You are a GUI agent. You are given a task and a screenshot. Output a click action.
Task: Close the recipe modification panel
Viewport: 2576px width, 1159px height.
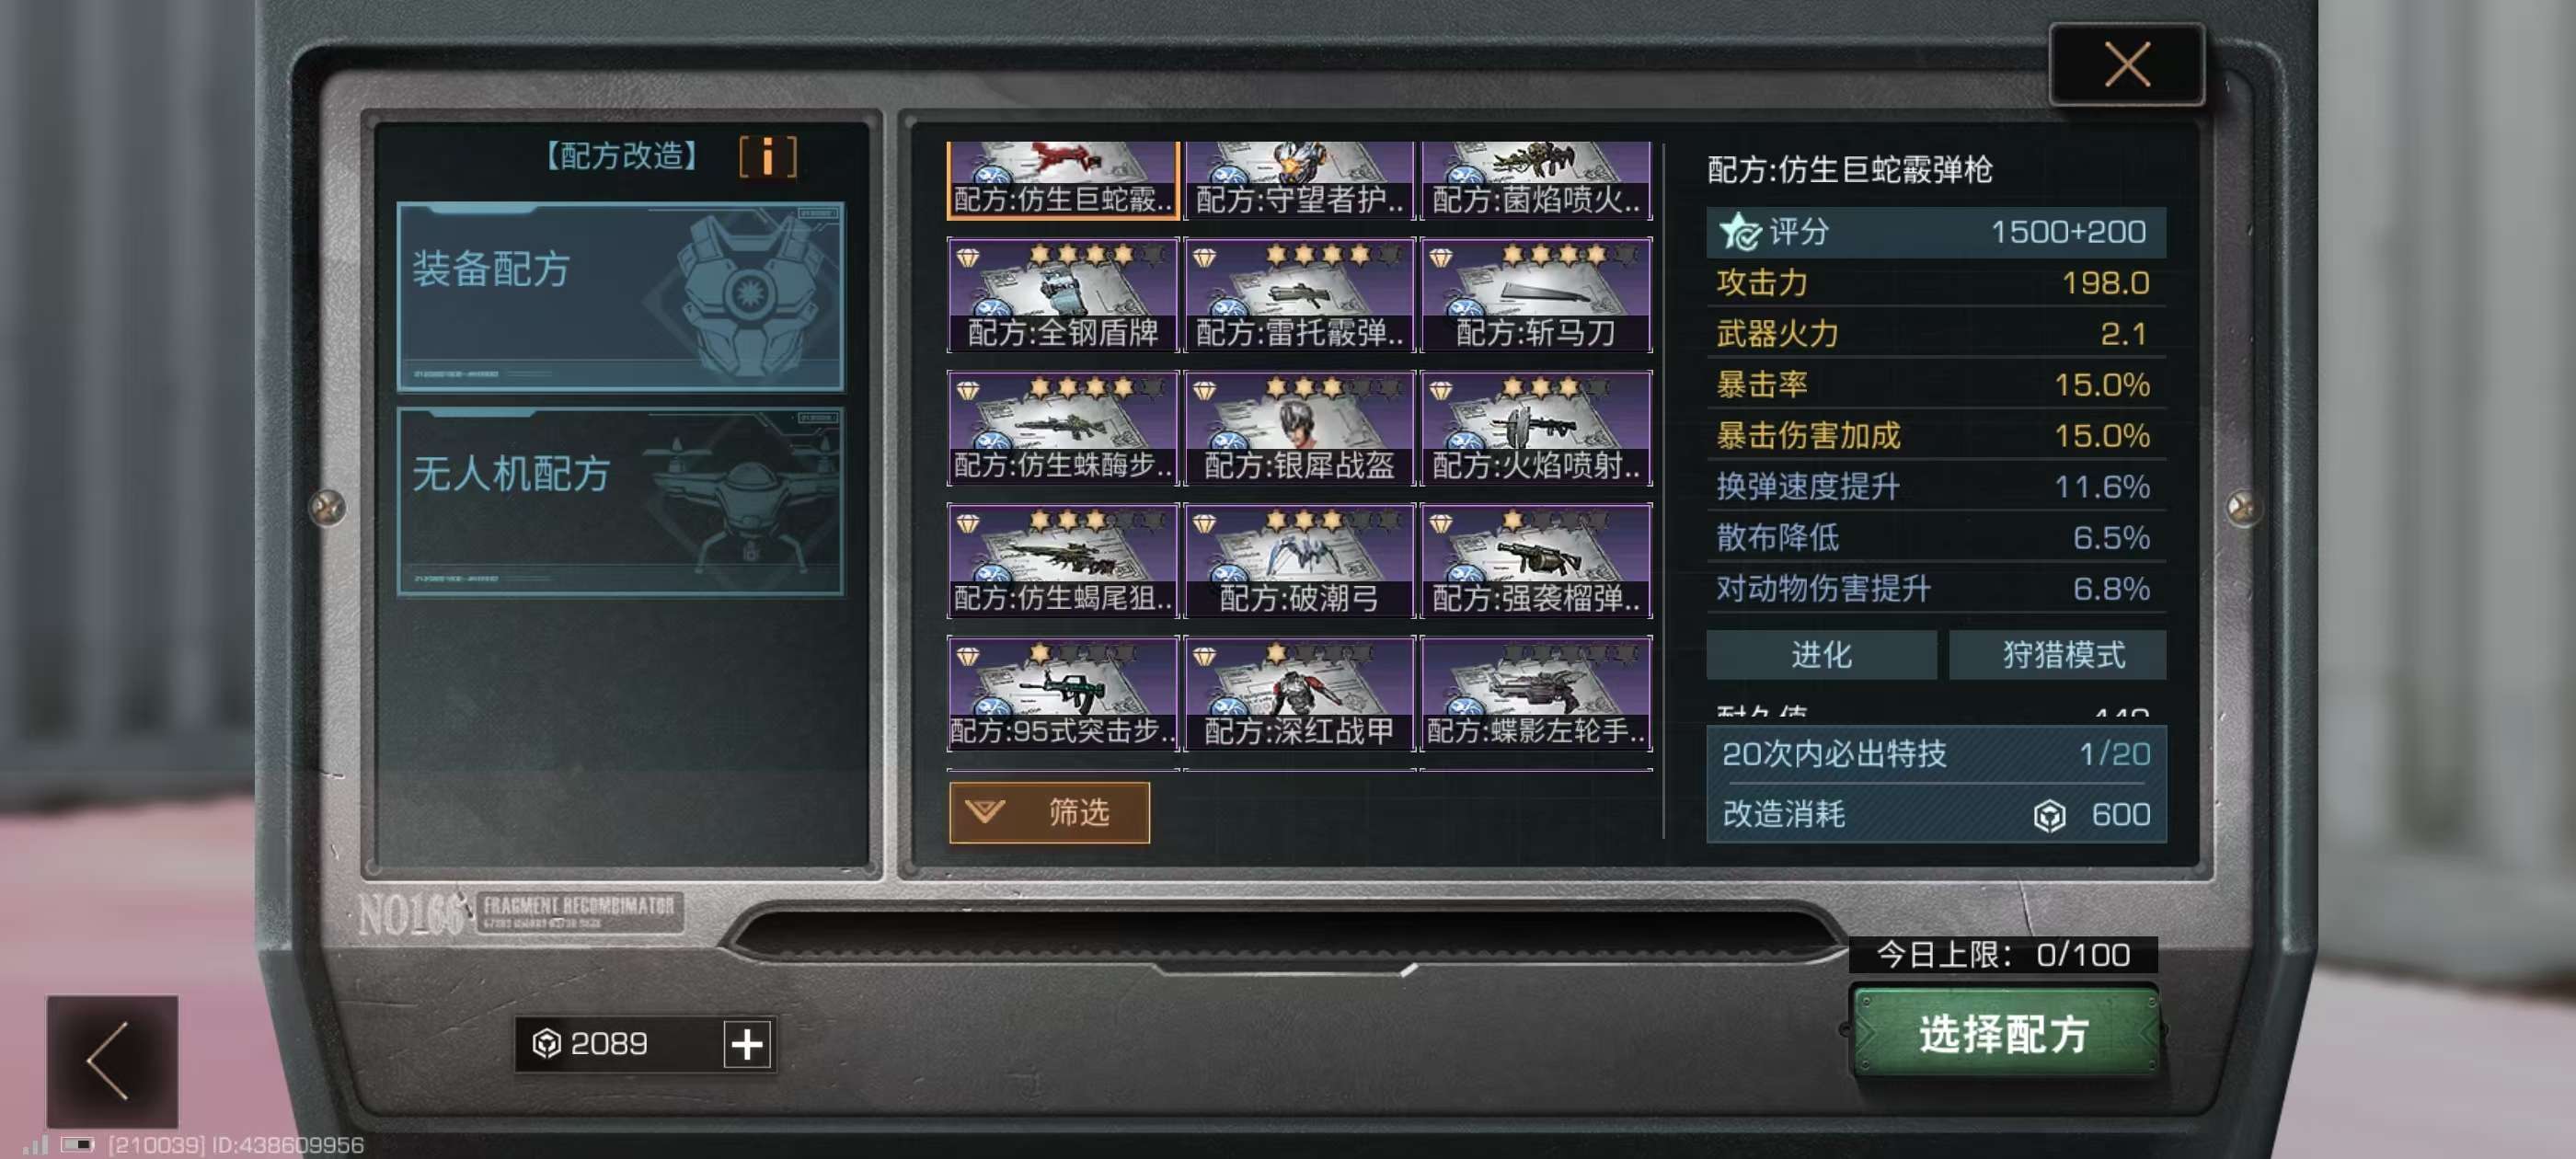(x=2127, y=65)
